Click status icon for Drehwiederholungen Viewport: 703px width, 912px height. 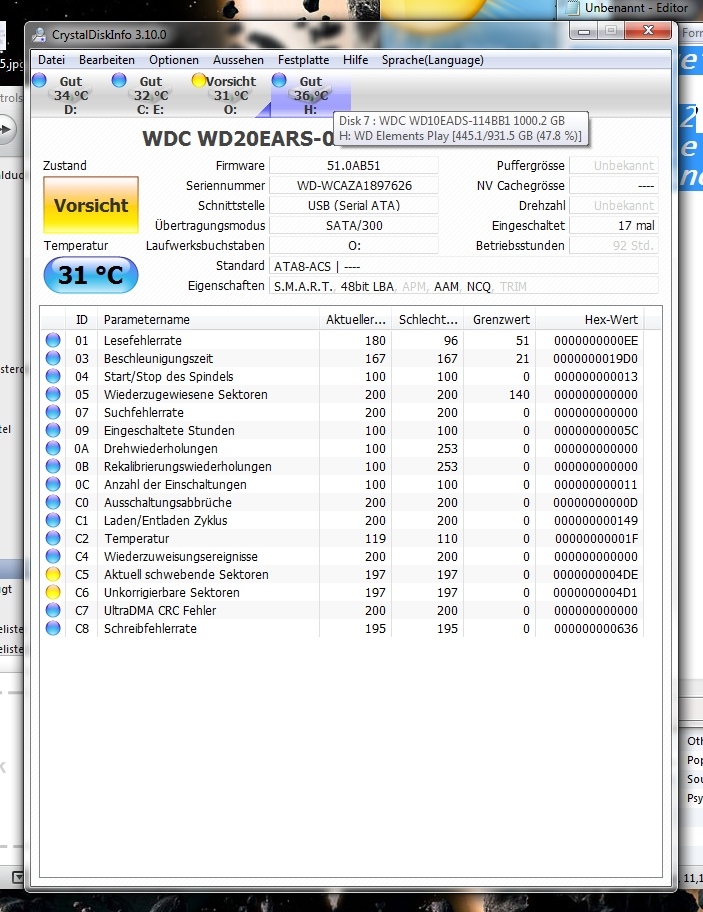[53, 448]
